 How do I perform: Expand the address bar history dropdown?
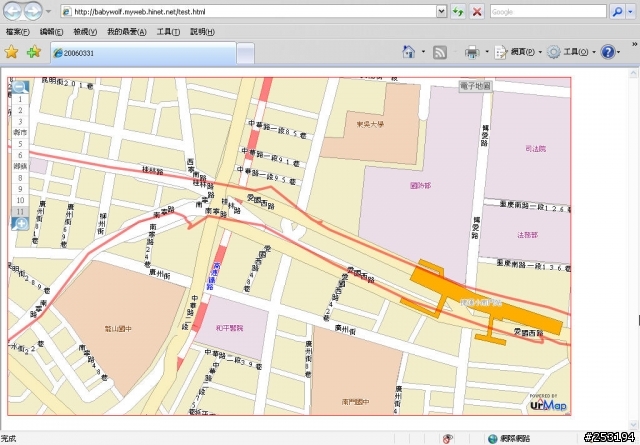441,12
